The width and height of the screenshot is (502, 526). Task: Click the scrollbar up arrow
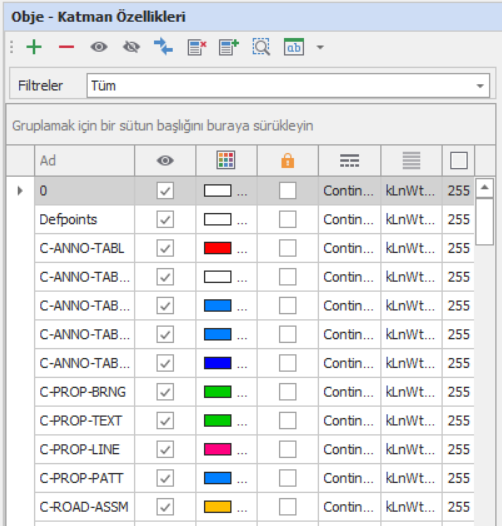click(x=484, y=188)
